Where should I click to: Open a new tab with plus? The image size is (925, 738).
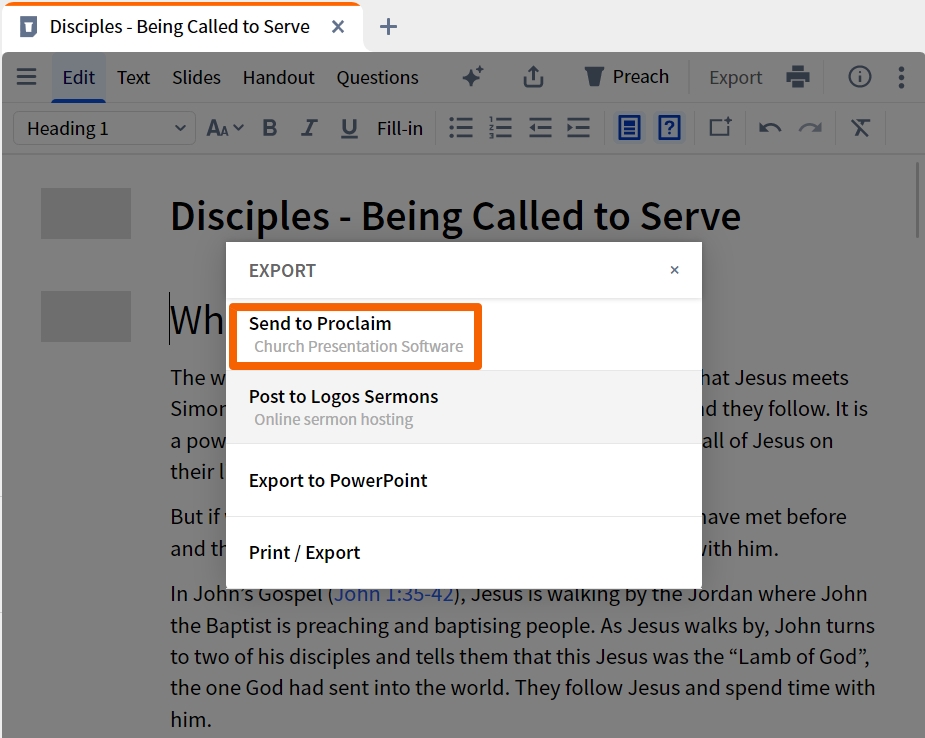click(x=388, y=27)
